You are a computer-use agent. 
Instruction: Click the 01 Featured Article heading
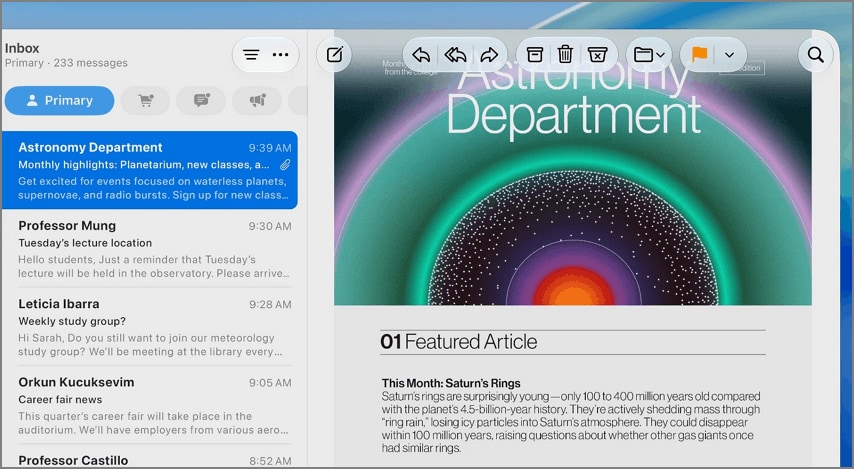(x=459, y=342)
